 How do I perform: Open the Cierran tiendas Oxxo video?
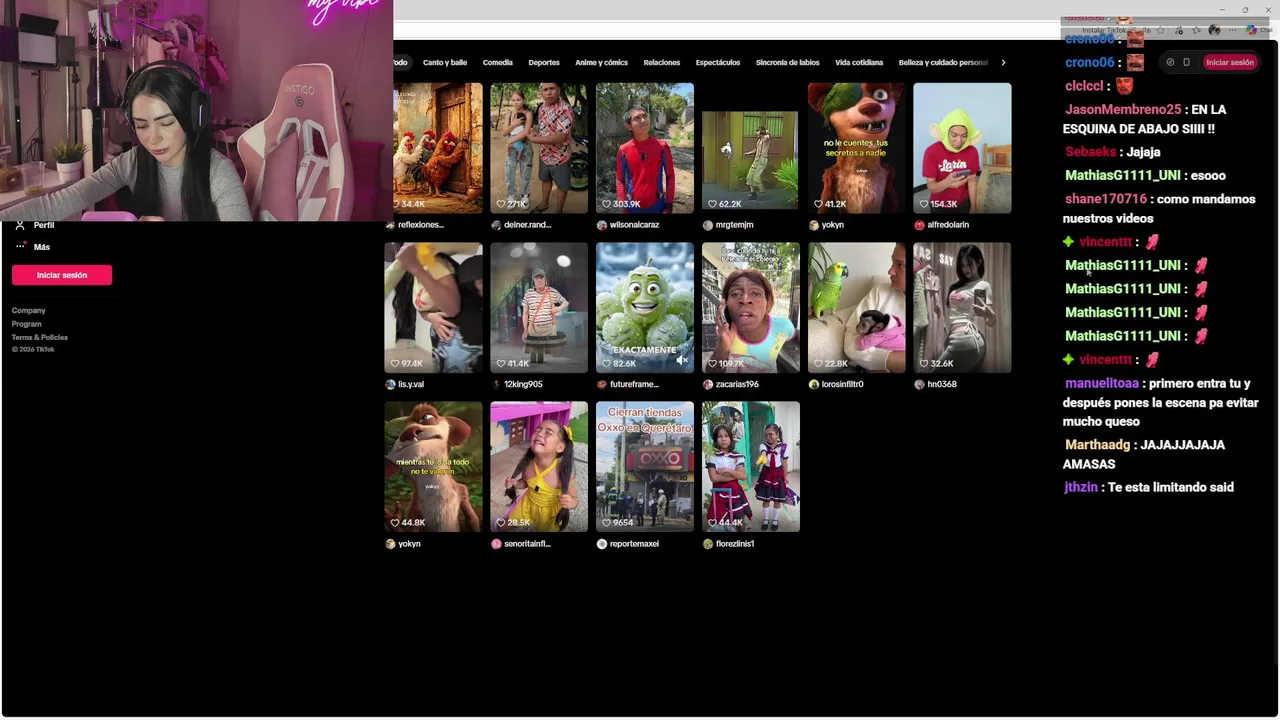644,467
